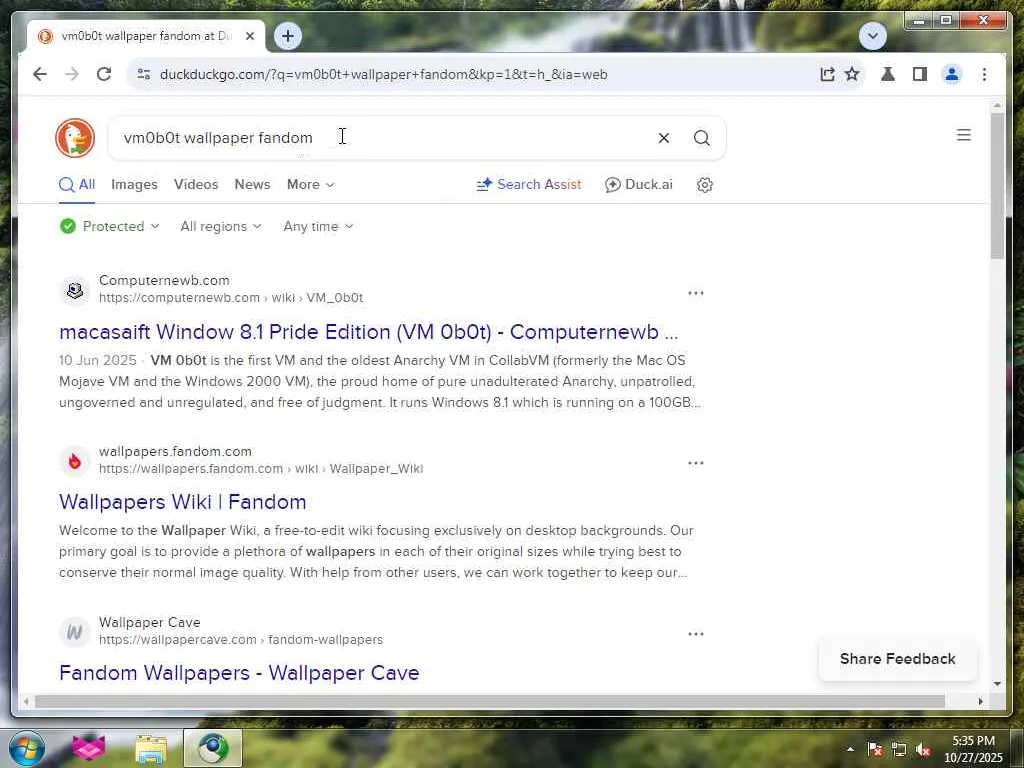Switch to the Videos tab
This screenshot has height=768, width=1024.
pyautogui.click(x=196, y=185)
